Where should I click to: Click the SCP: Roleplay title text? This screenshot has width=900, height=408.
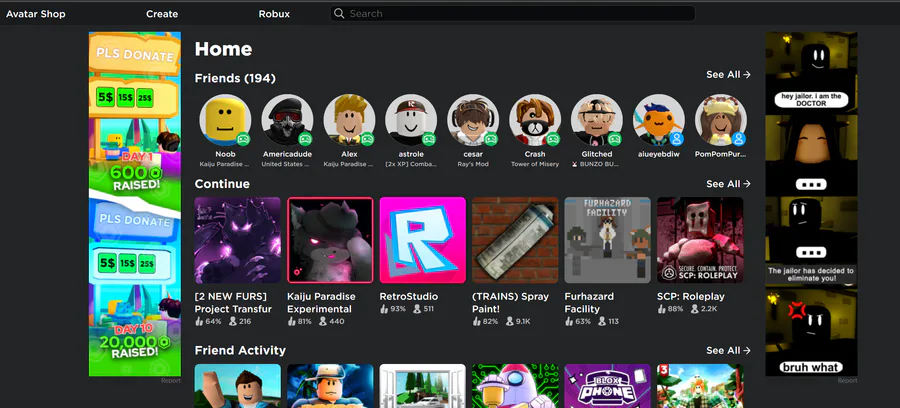[690, 297]
